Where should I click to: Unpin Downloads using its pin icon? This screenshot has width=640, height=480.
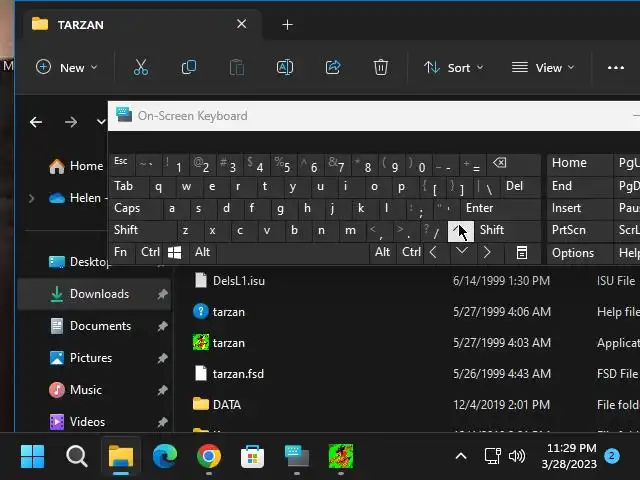point(162,294)
